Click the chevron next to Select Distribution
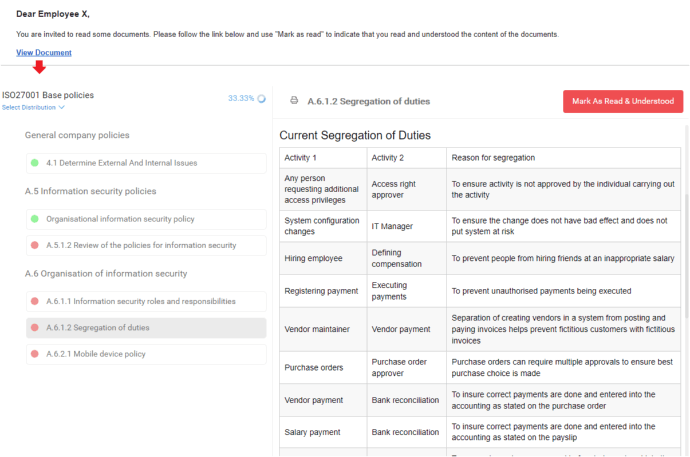690x457 pixels. click(62, 107)
